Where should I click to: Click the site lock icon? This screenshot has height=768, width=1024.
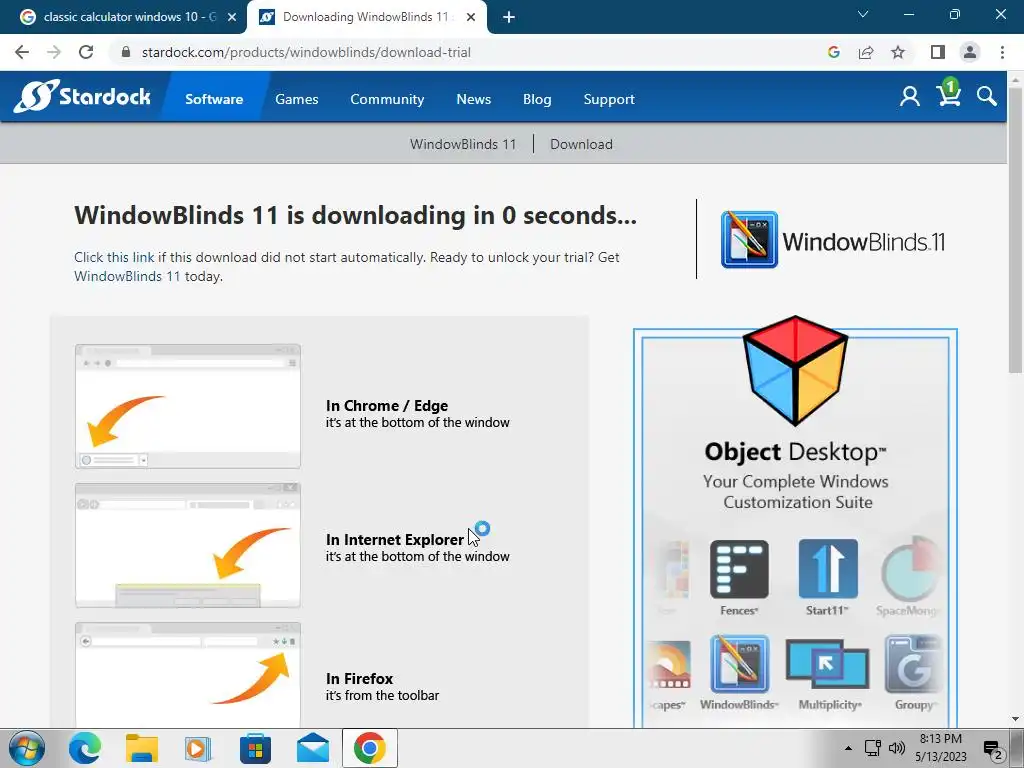pos(126,52)
